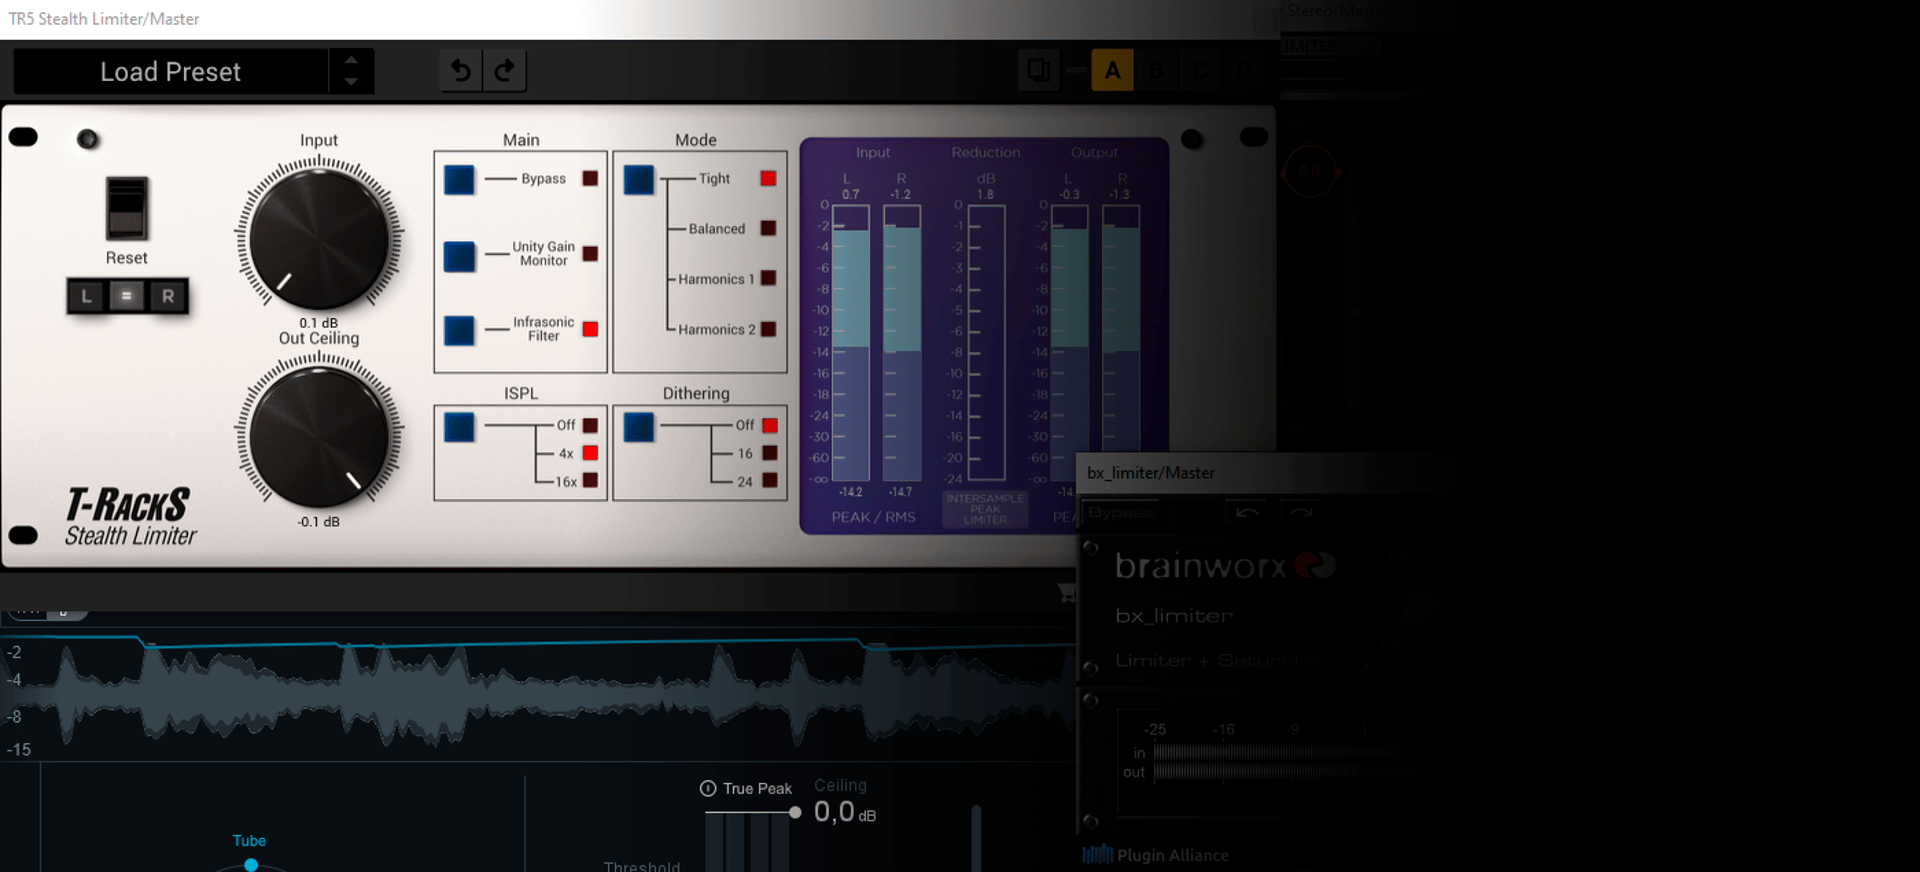Click the input knob value 0.1 dB
Viewport: 1920px width, 872px height.
[x=319, y=323]
